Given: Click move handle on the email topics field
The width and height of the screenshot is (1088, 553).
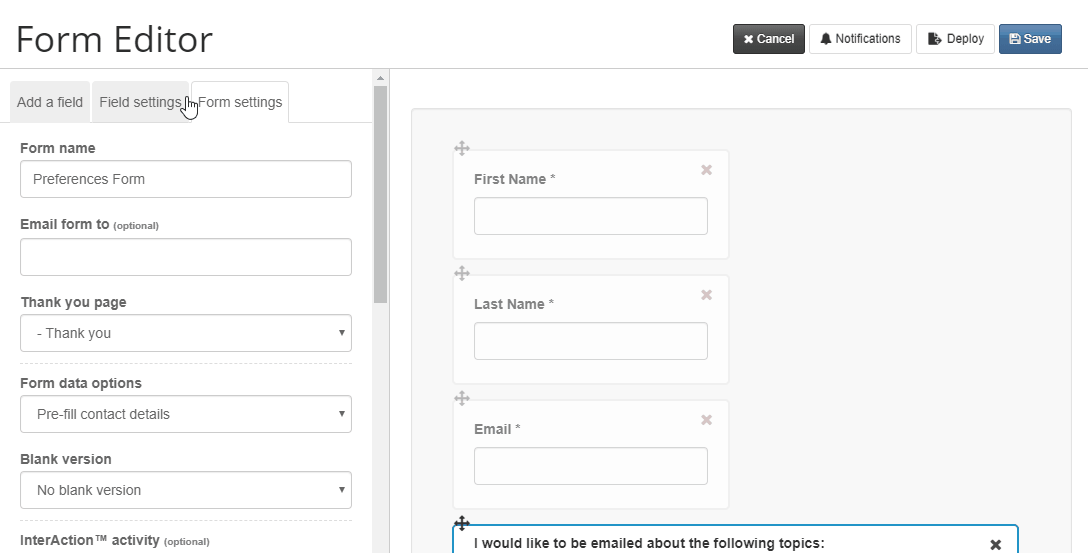Looking at the screenshot, I should pyautogui.click(x=462, y=522).
